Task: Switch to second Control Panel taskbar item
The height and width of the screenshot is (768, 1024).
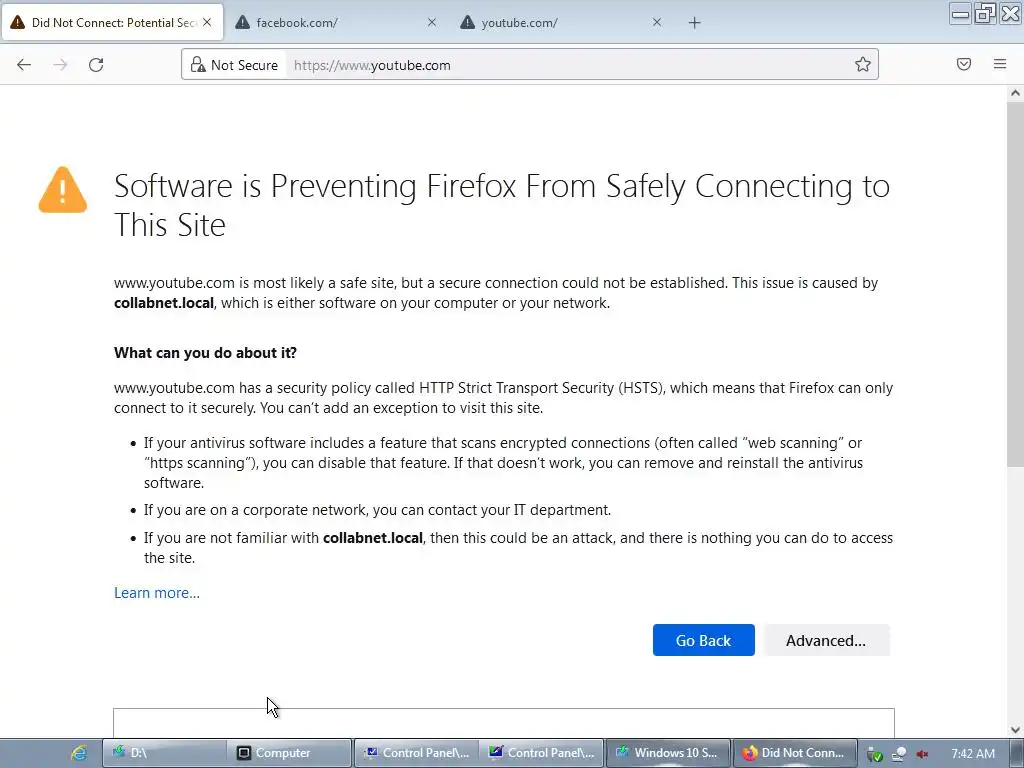Action: 541,753
